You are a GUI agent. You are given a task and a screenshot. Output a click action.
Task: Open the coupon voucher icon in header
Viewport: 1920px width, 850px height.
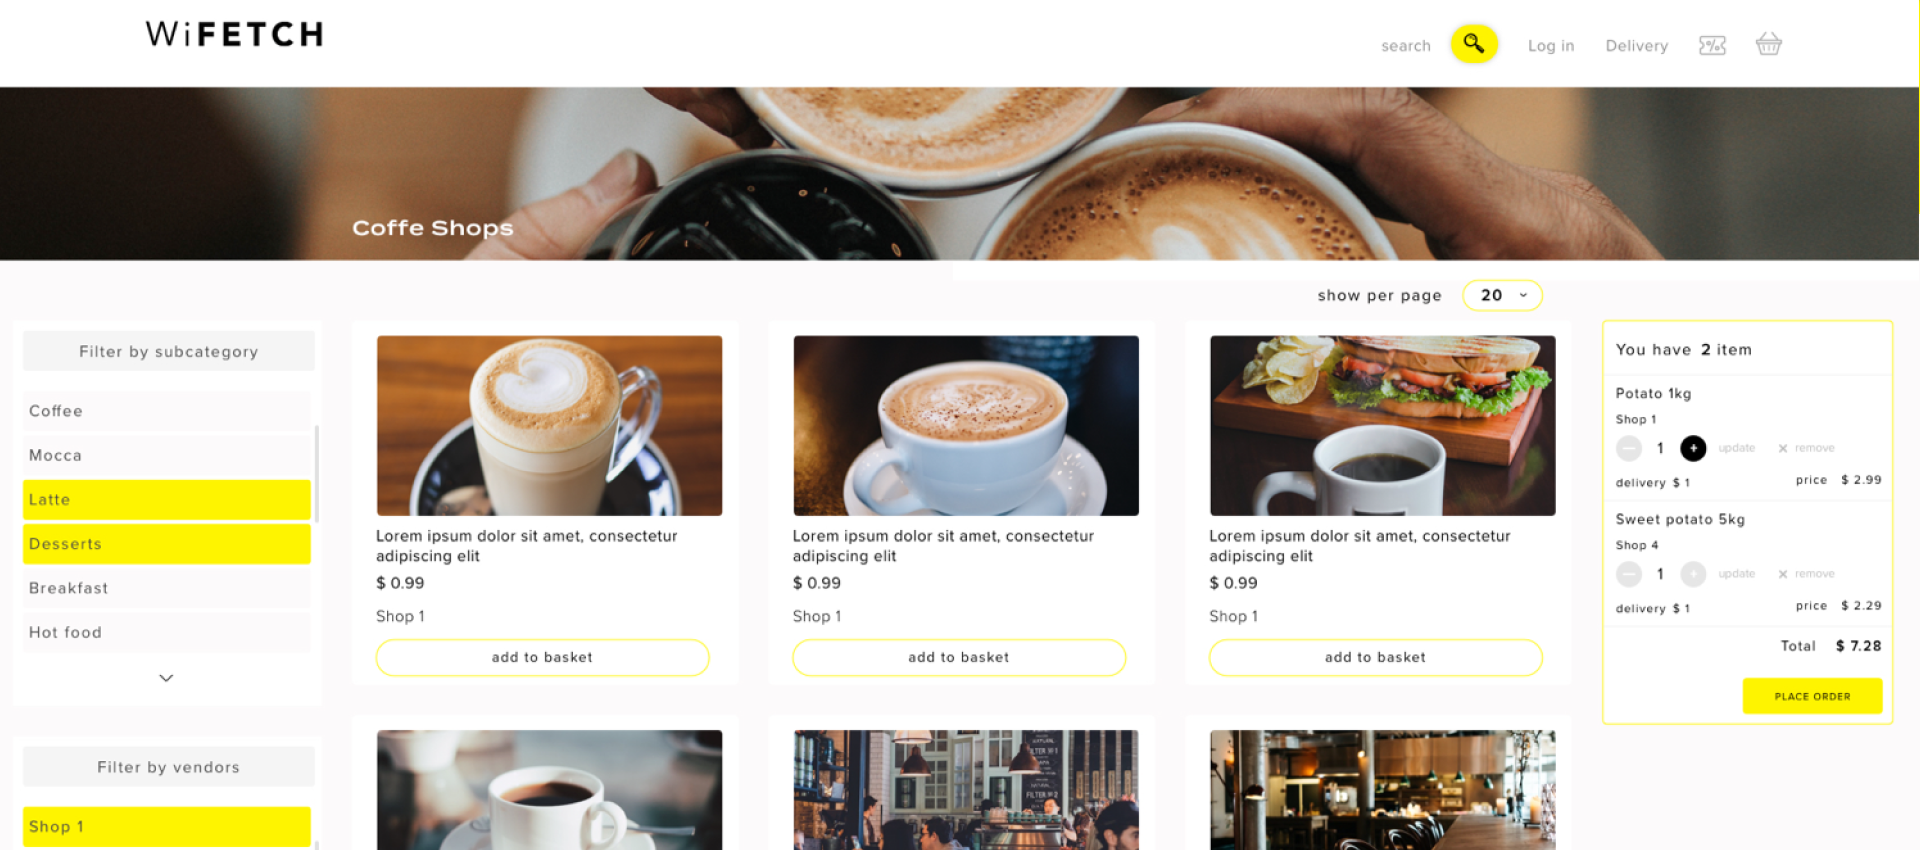coord(1712,46)
